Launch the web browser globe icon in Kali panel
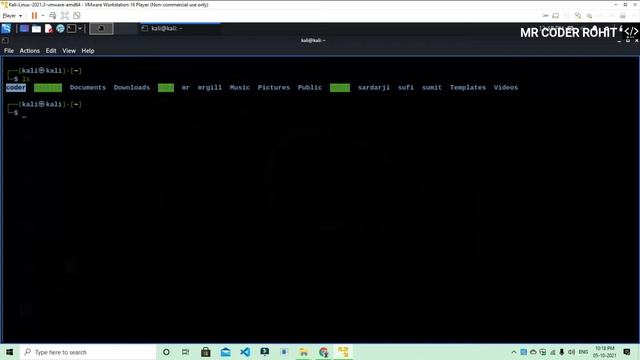 pyautogui.click(x=60, y=29)
